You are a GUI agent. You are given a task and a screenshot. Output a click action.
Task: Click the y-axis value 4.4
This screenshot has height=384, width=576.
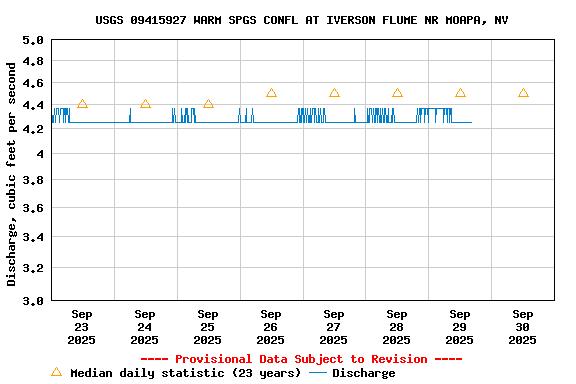pos(33,105)
